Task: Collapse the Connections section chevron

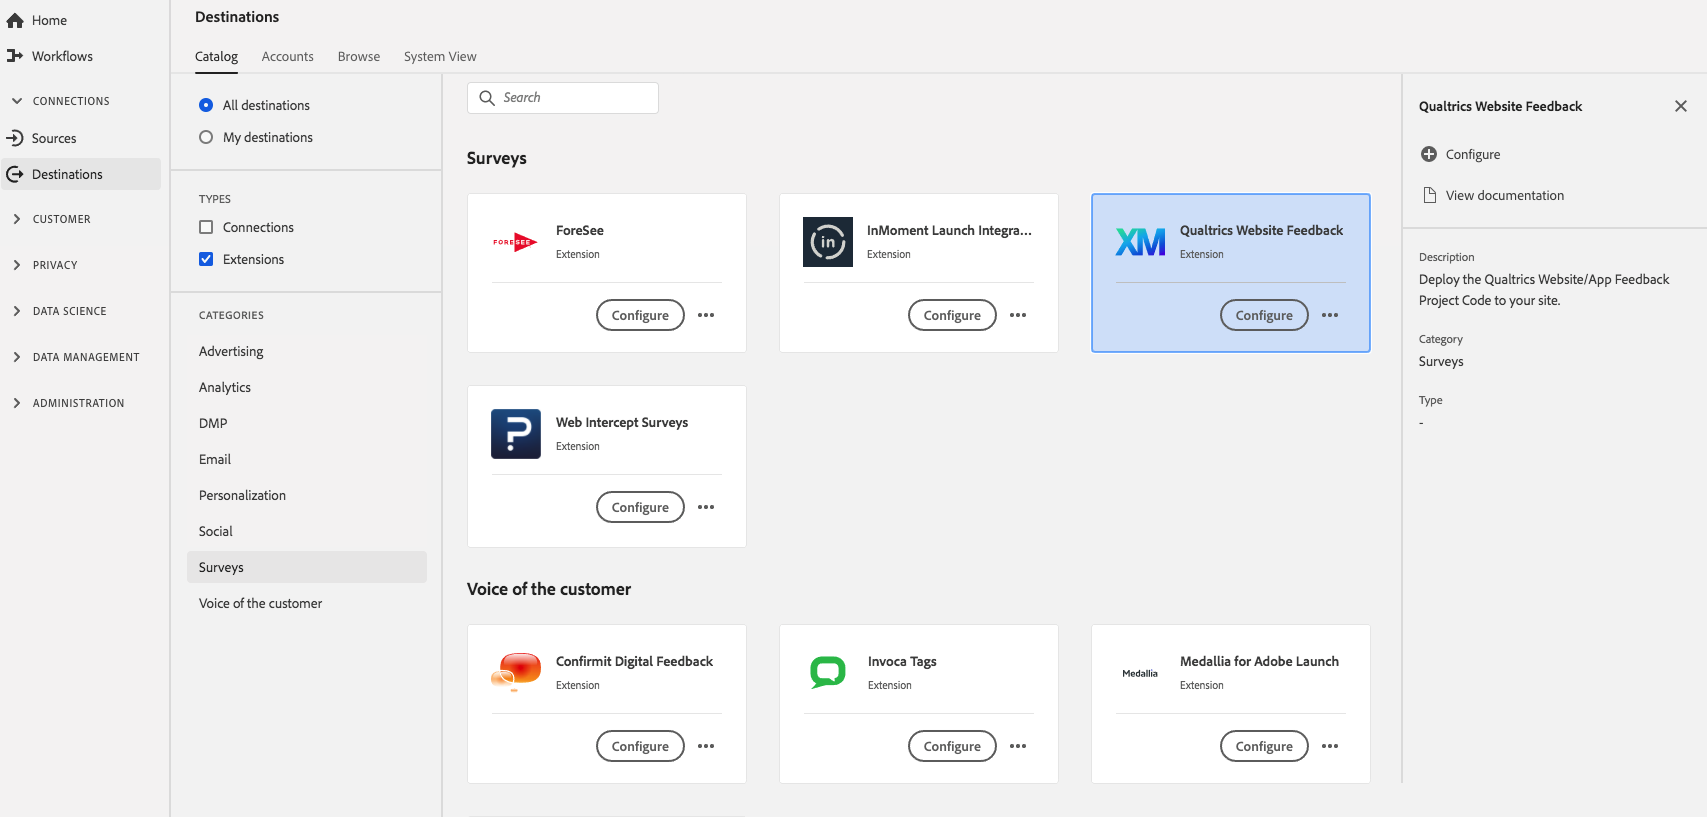Action: (17, 101)
